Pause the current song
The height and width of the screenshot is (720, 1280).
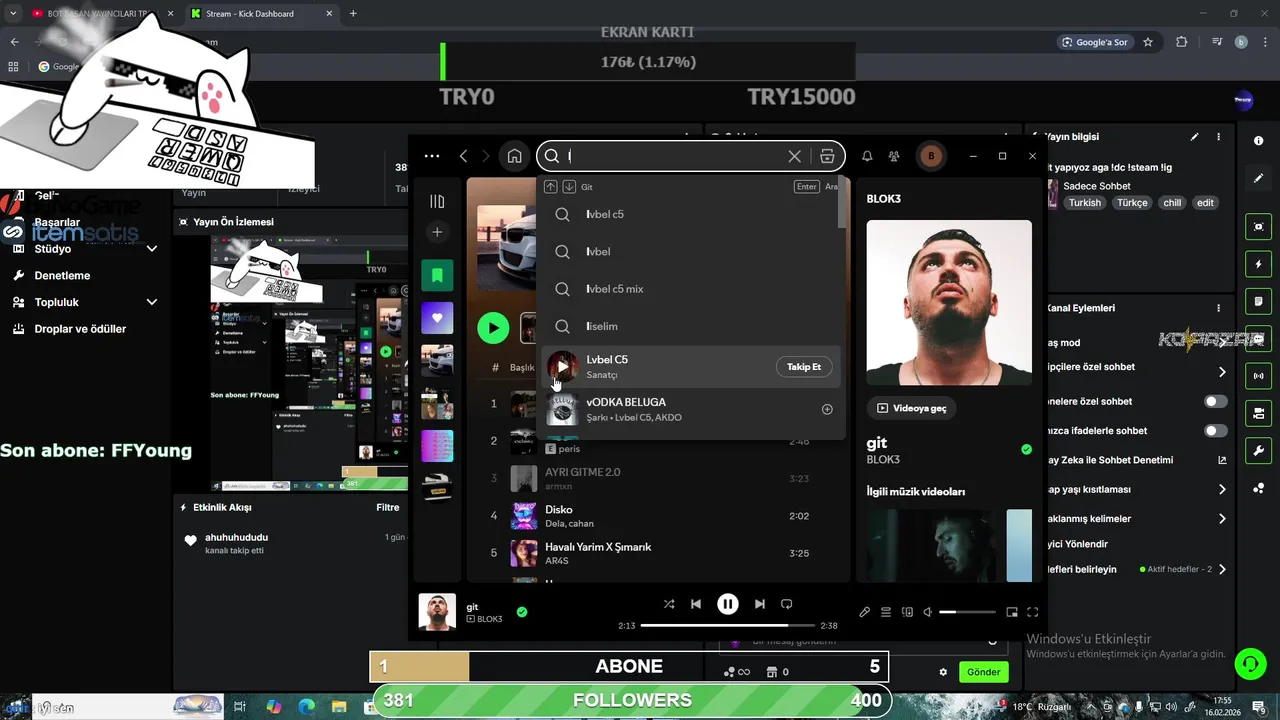pyautogui.click(x=728, y=604)
